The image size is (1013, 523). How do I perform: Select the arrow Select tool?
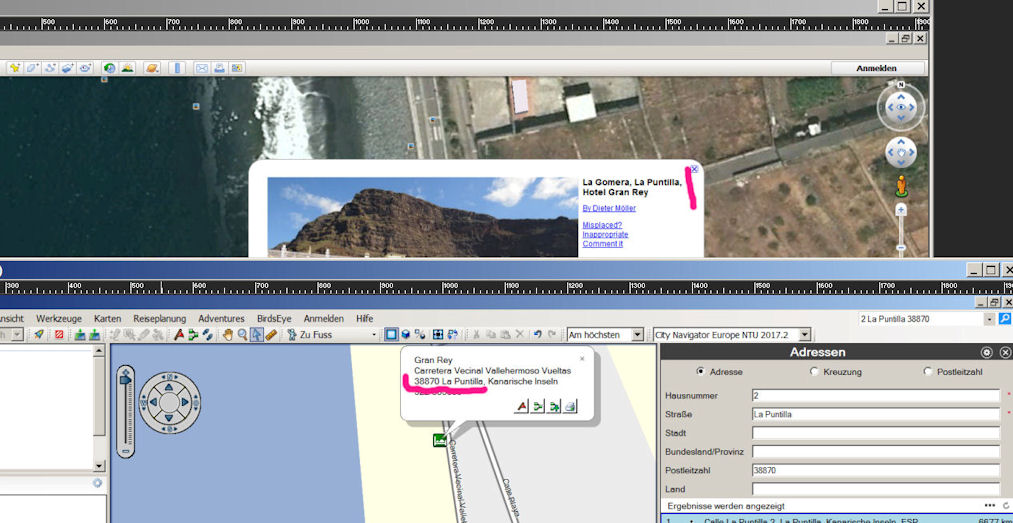pyautogui.click(x=256, y=334)
